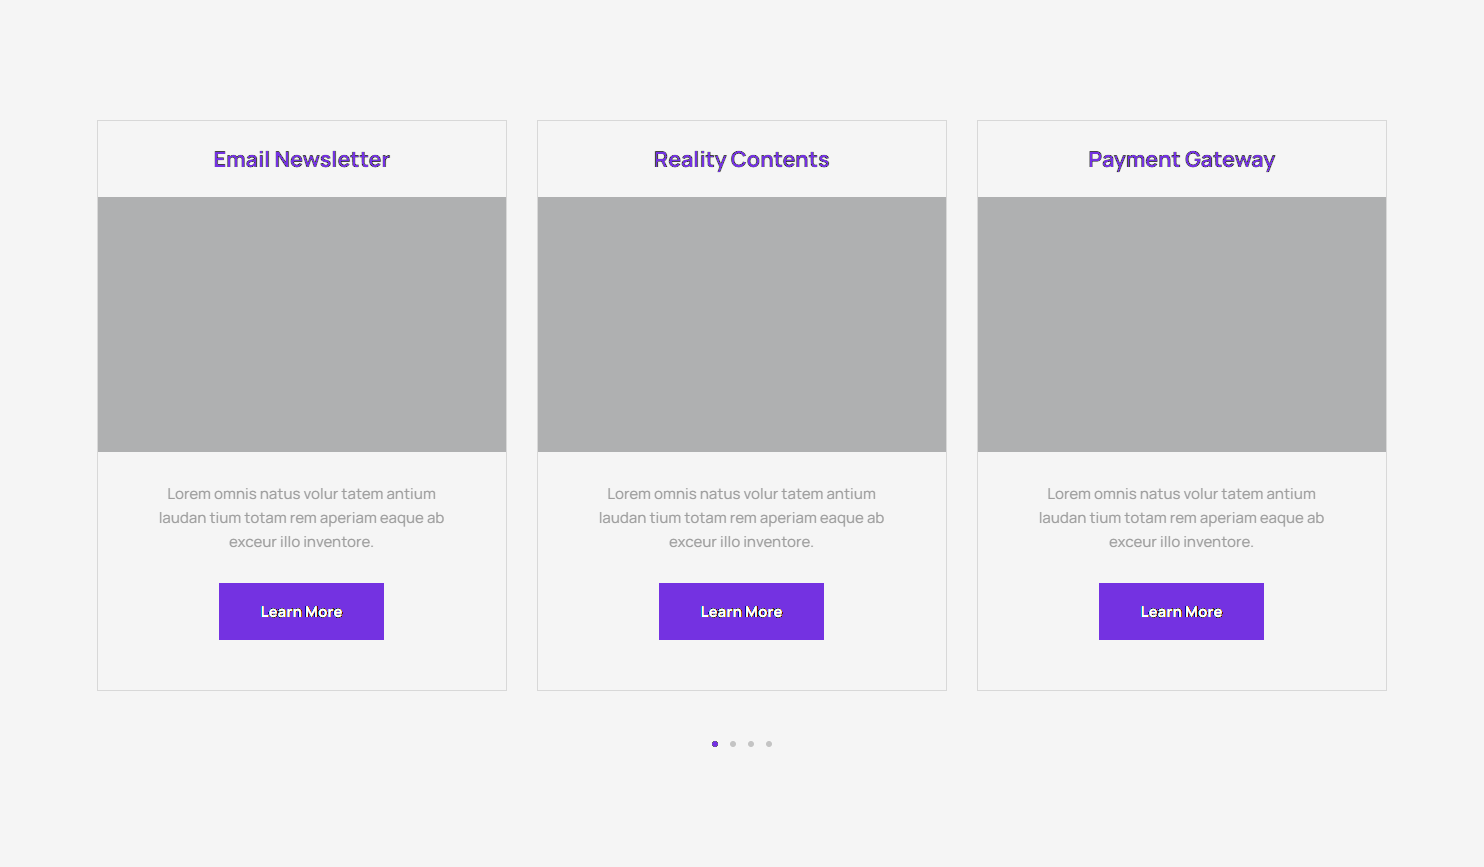The image size is (1484, 867).
Task: Select the first active purple carousel dot
Action: [715, 744]
